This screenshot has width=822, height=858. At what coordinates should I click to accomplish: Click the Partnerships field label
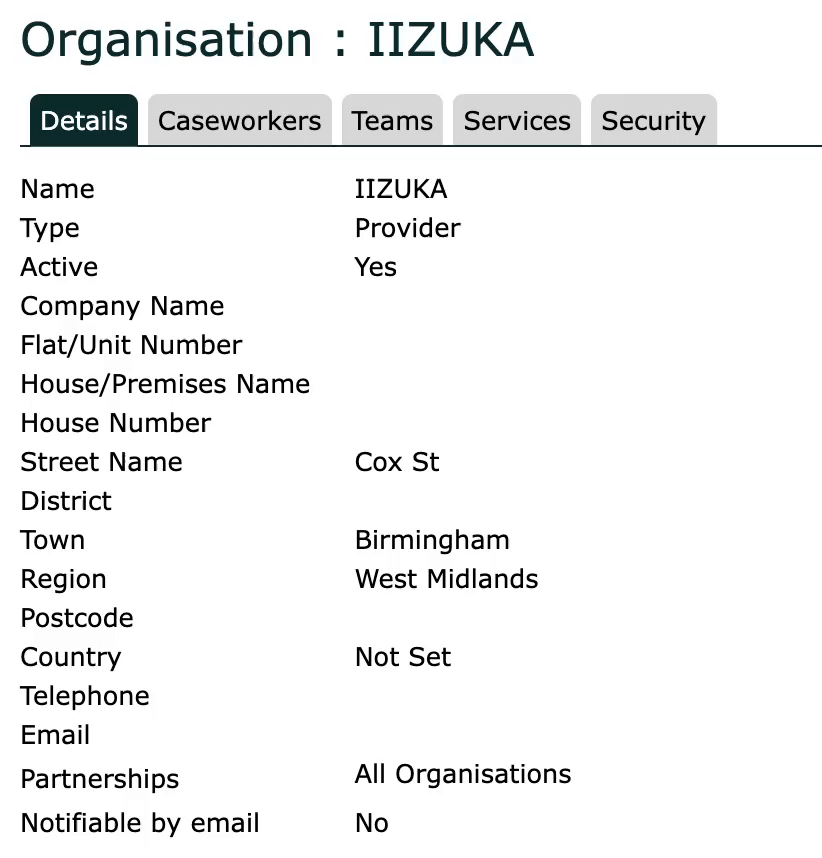tap(100, 779)
